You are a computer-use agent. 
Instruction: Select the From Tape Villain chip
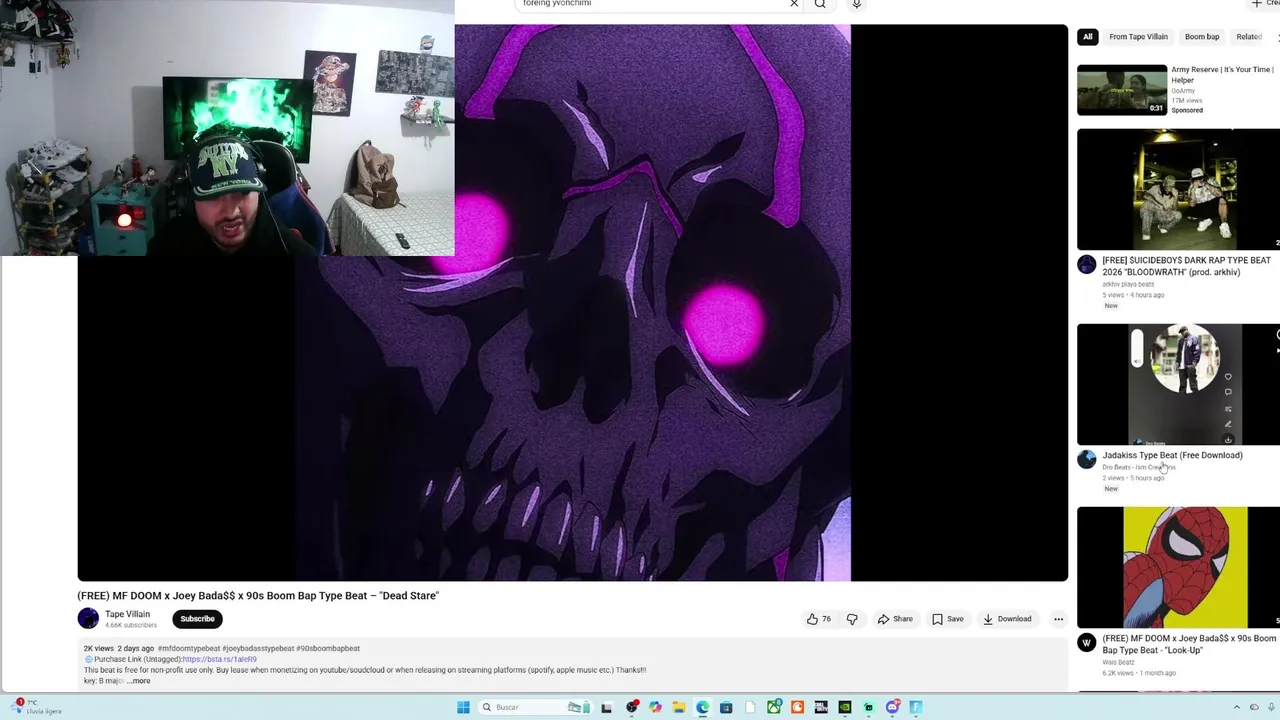coord(1138,37)
